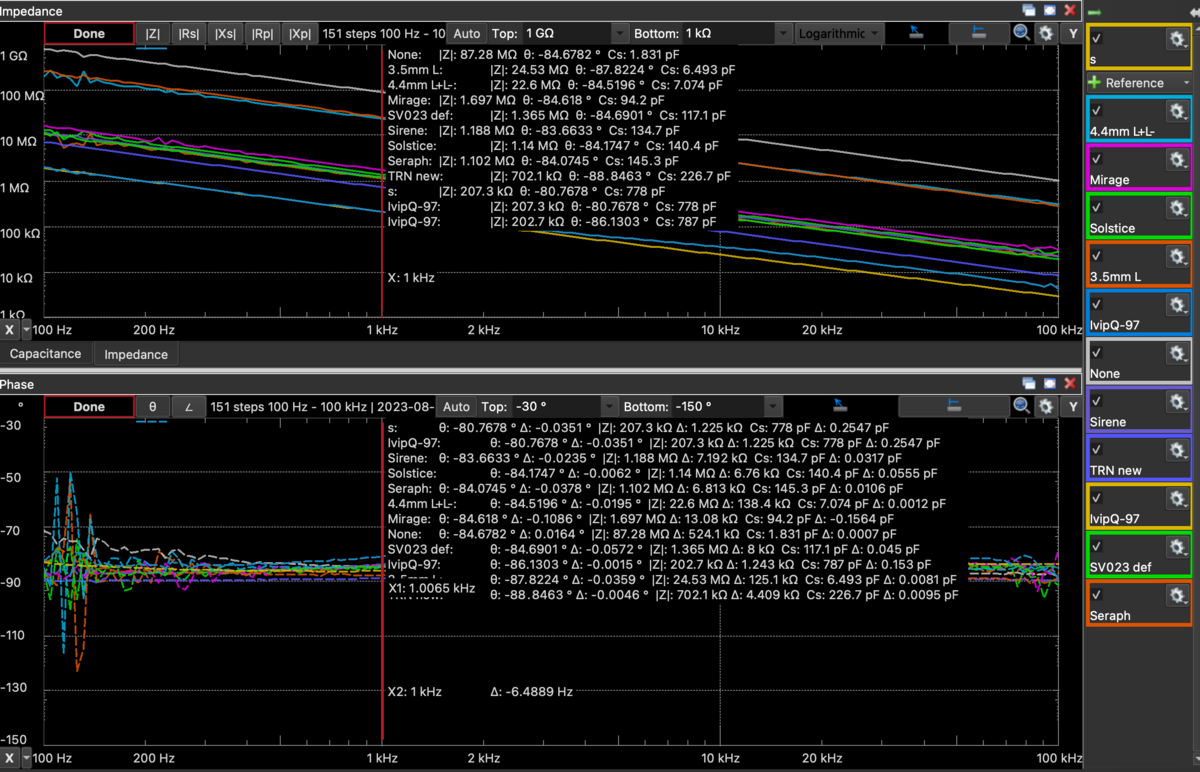Uncheck the Sirene channel checkbox
Viewport: 1200px width, 772px height.
1097,401
